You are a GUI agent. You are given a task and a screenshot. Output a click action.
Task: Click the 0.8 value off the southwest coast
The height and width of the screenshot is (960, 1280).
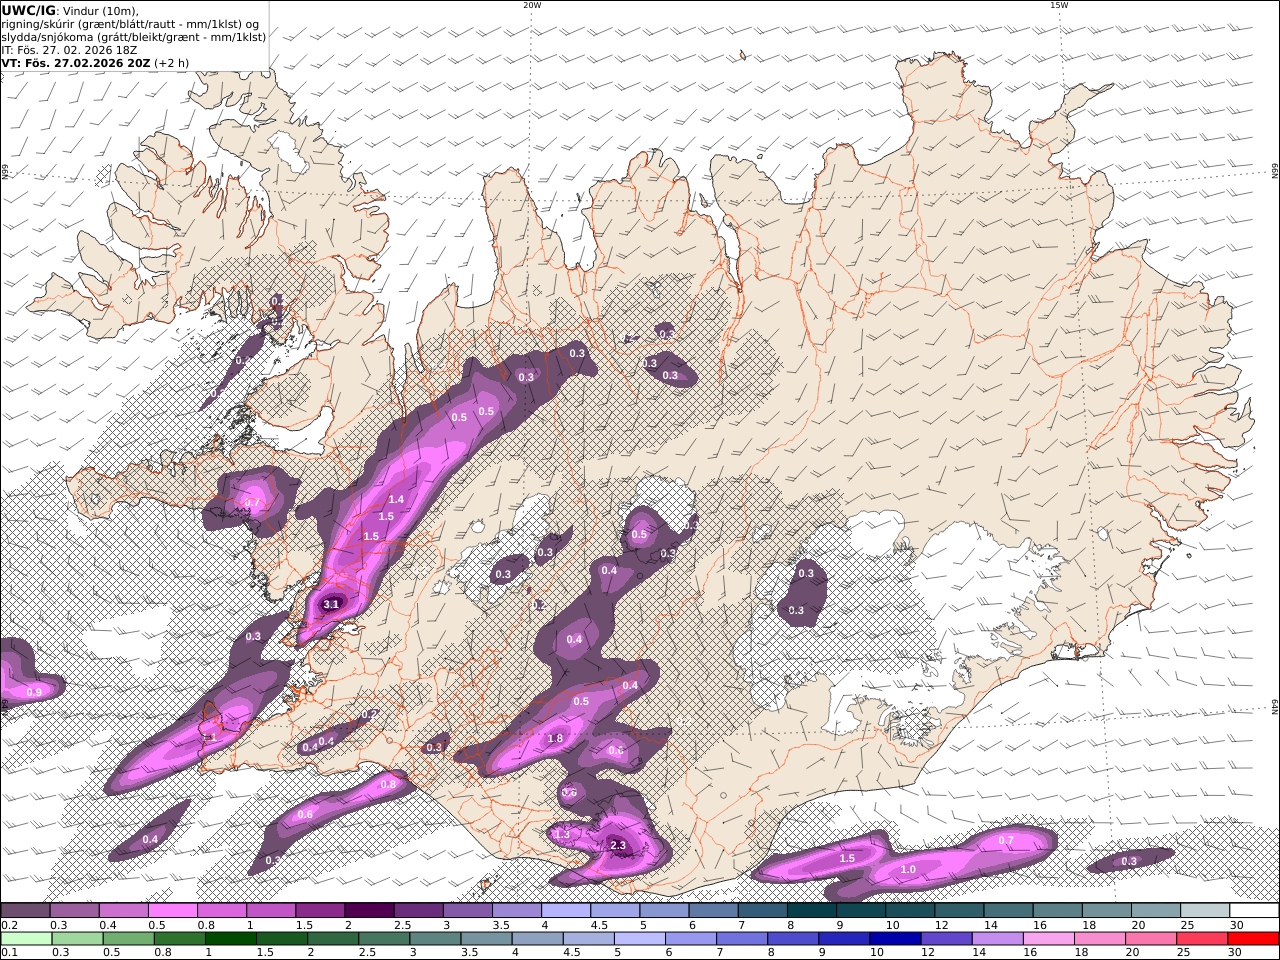(388, 785)
